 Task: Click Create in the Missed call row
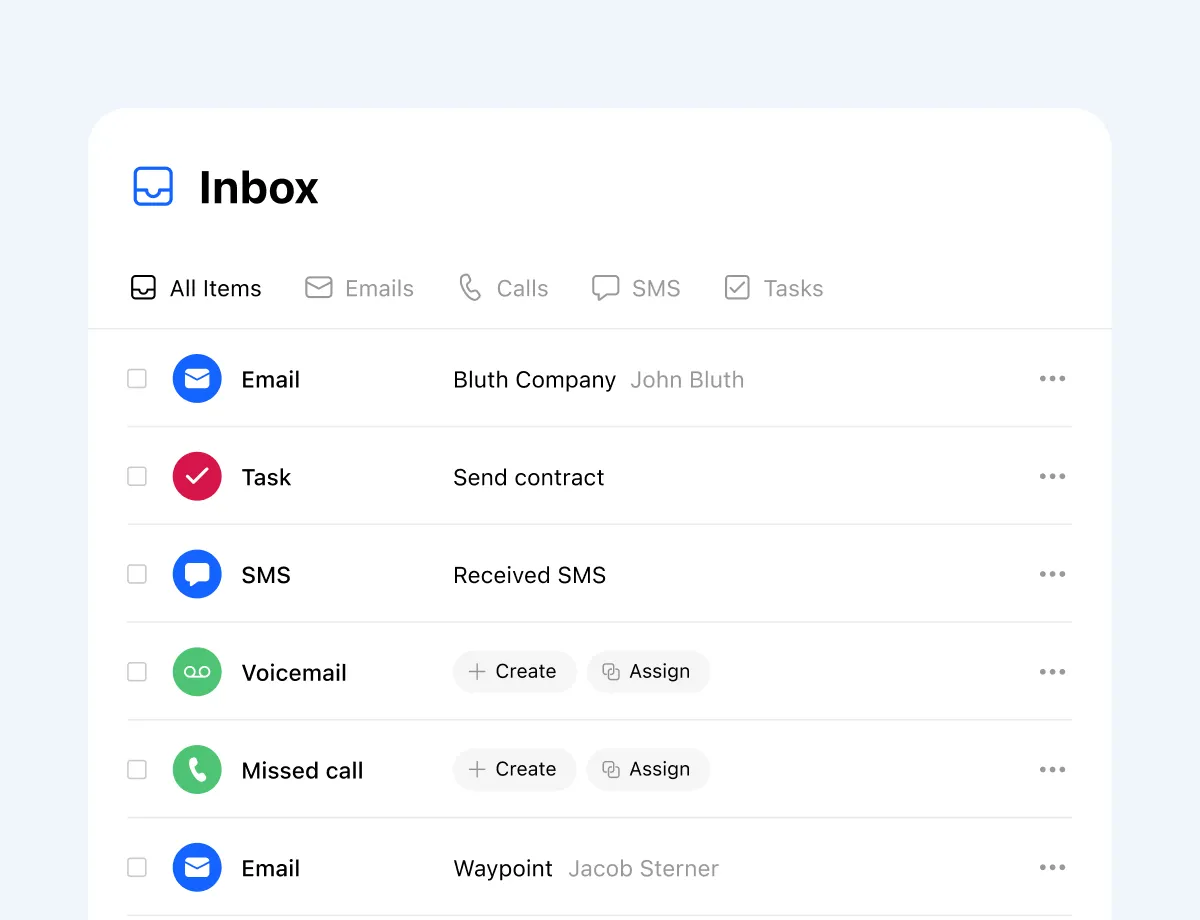(514, 770)
